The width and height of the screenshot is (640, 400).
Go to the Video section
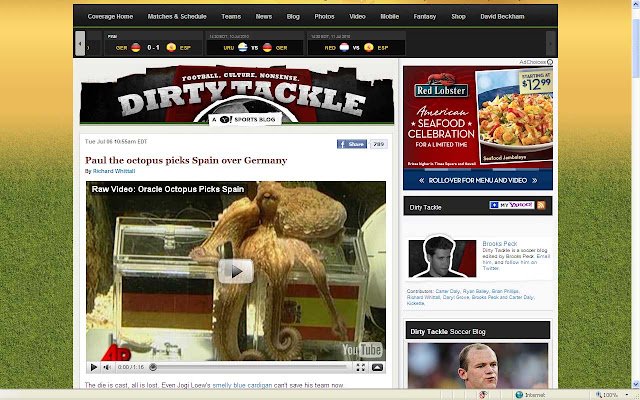tap(357, 16)
